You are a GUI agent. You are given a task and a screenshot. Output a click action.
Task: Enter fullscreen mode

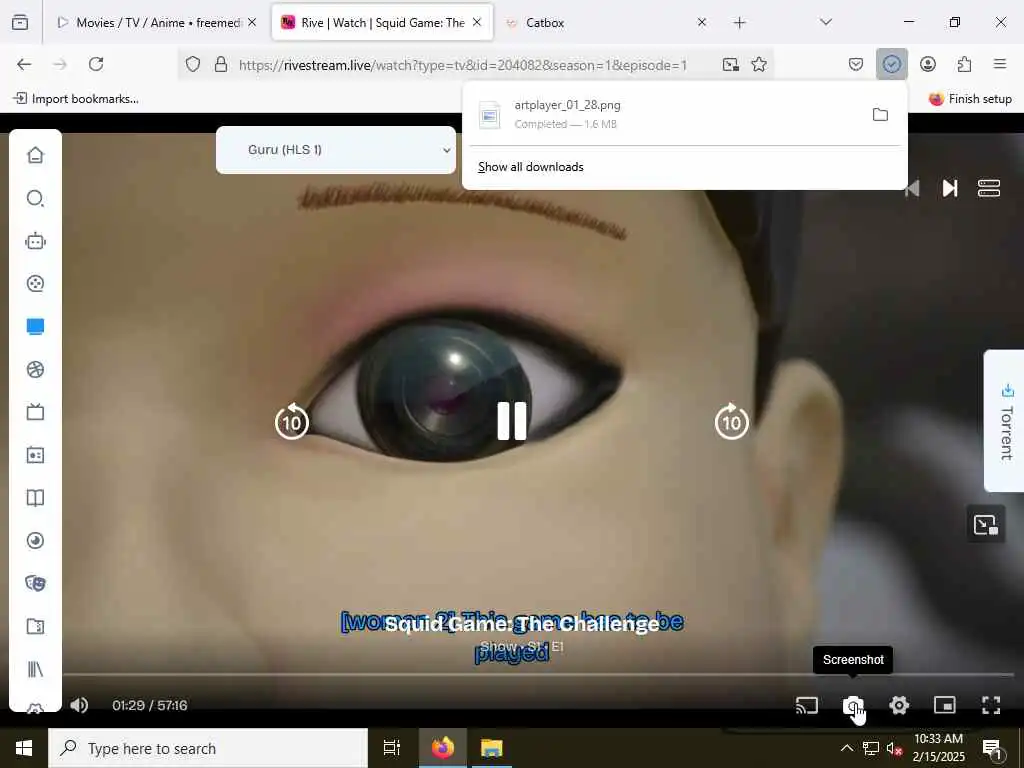pyautogui.click(x=991, y=705)
